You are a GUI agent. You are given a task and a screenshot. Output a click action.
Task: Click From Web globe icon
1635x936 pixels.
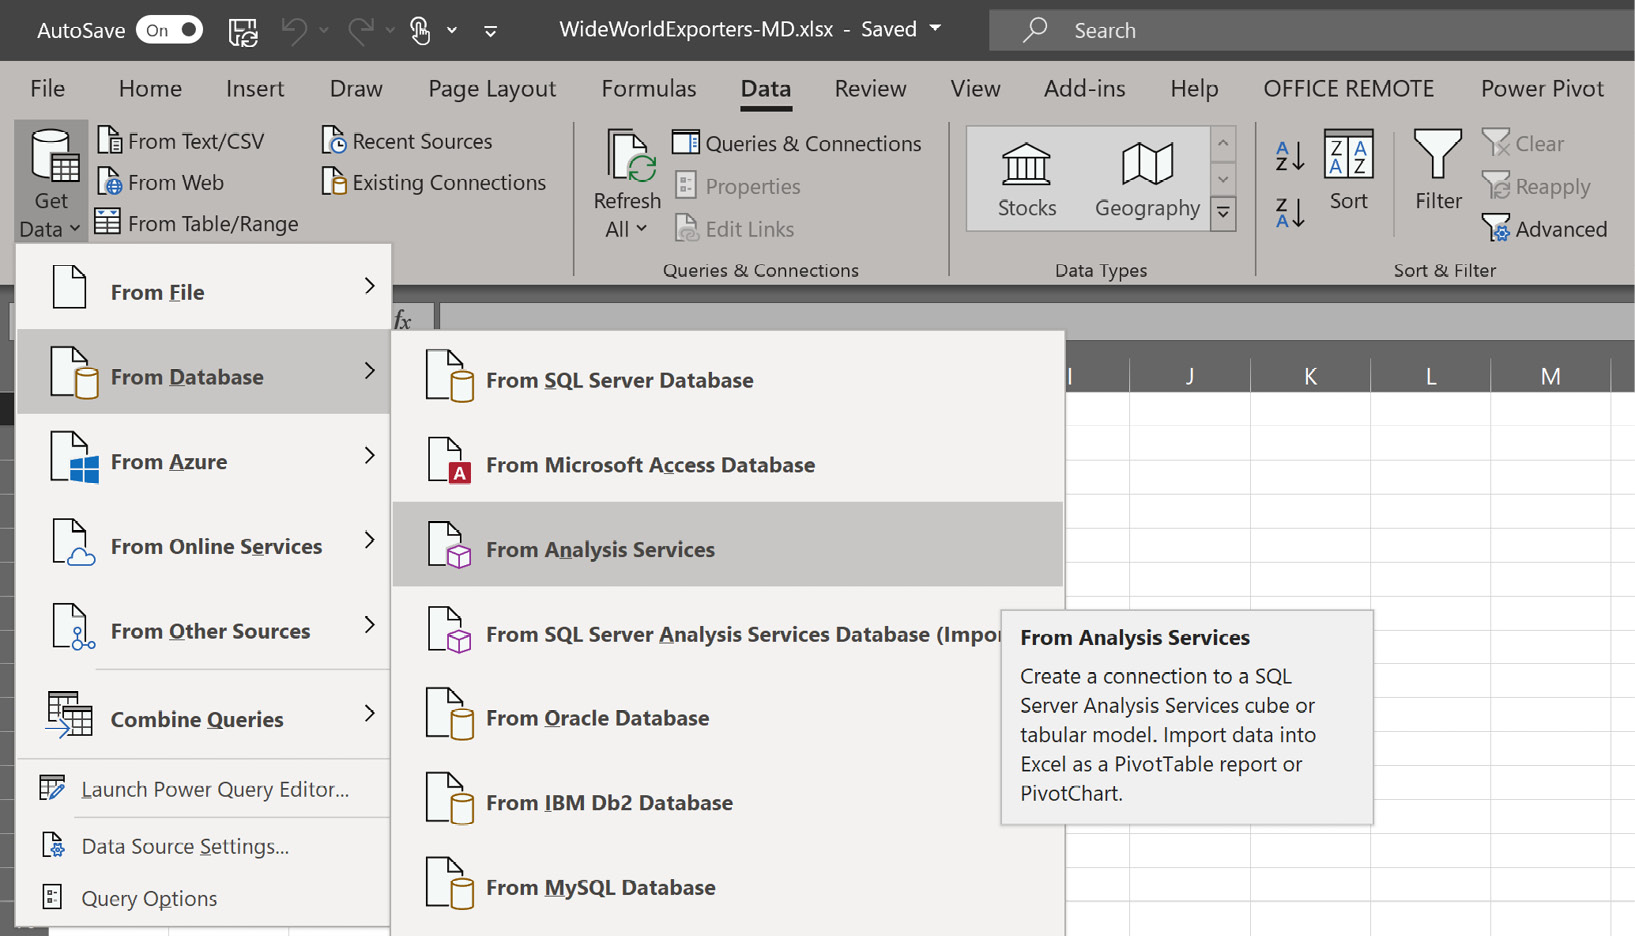[x=110, y=182]
